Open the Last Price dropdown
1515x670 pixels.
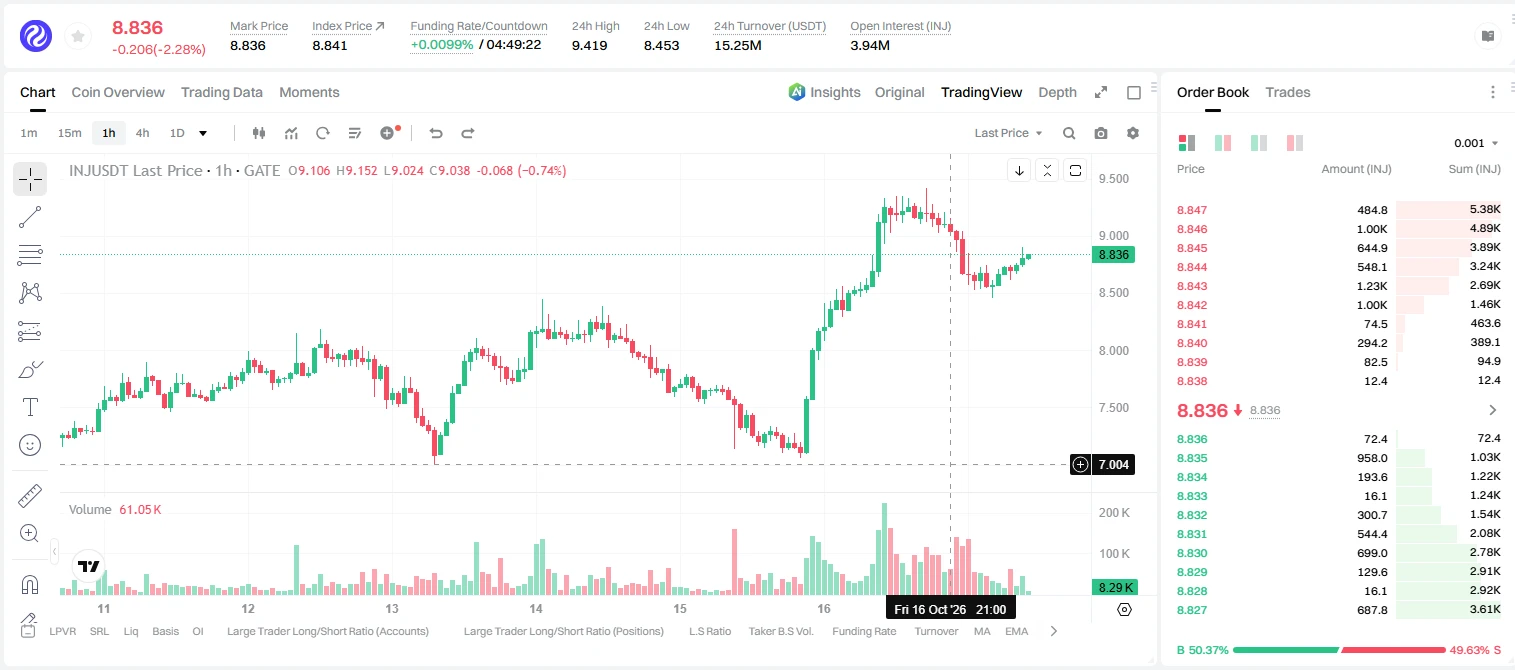[x=1008, y=133]
